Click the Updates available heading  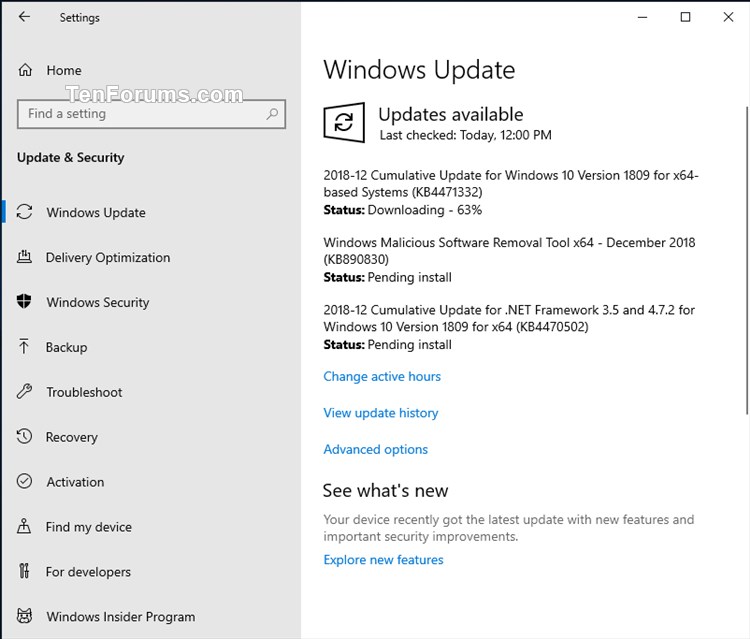point(451,115)
